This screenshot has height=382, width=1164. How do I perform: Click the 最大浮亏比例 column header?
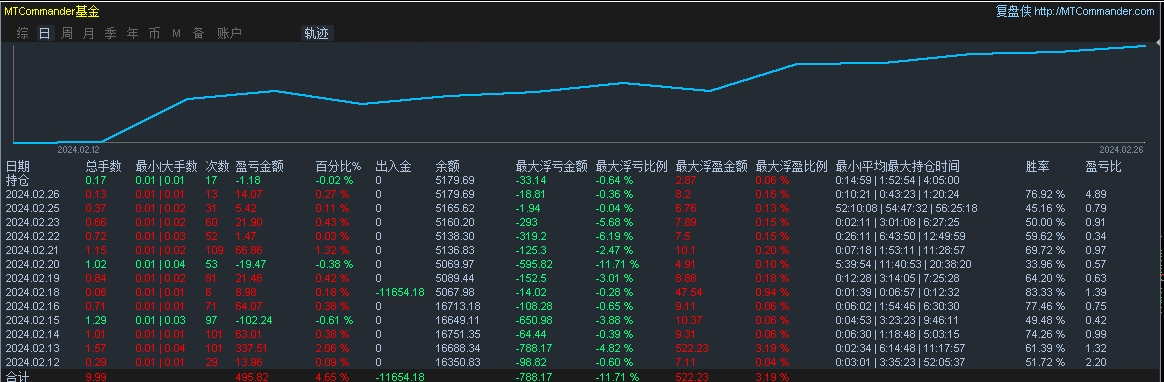(x=632, y=167)
